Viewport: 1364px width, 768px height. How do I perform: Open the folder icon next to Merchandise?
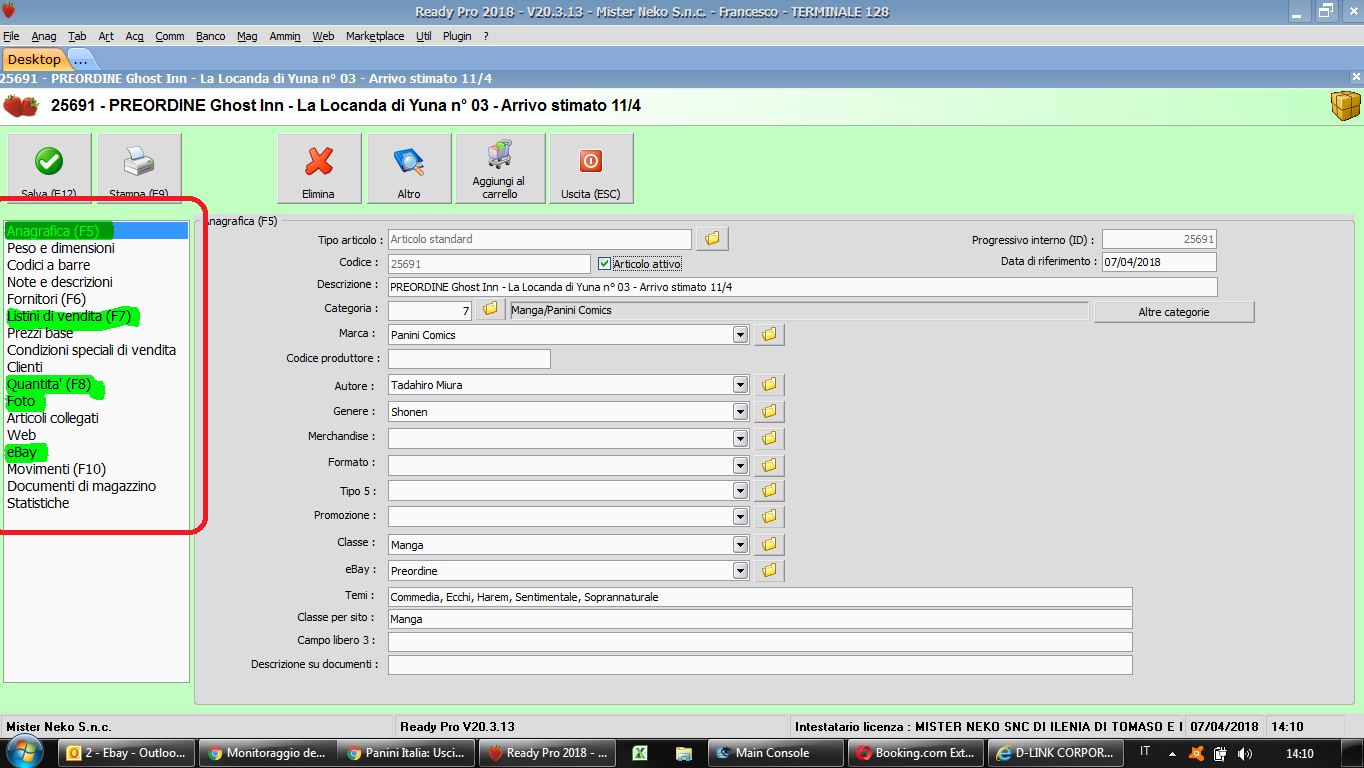point(769,438)
